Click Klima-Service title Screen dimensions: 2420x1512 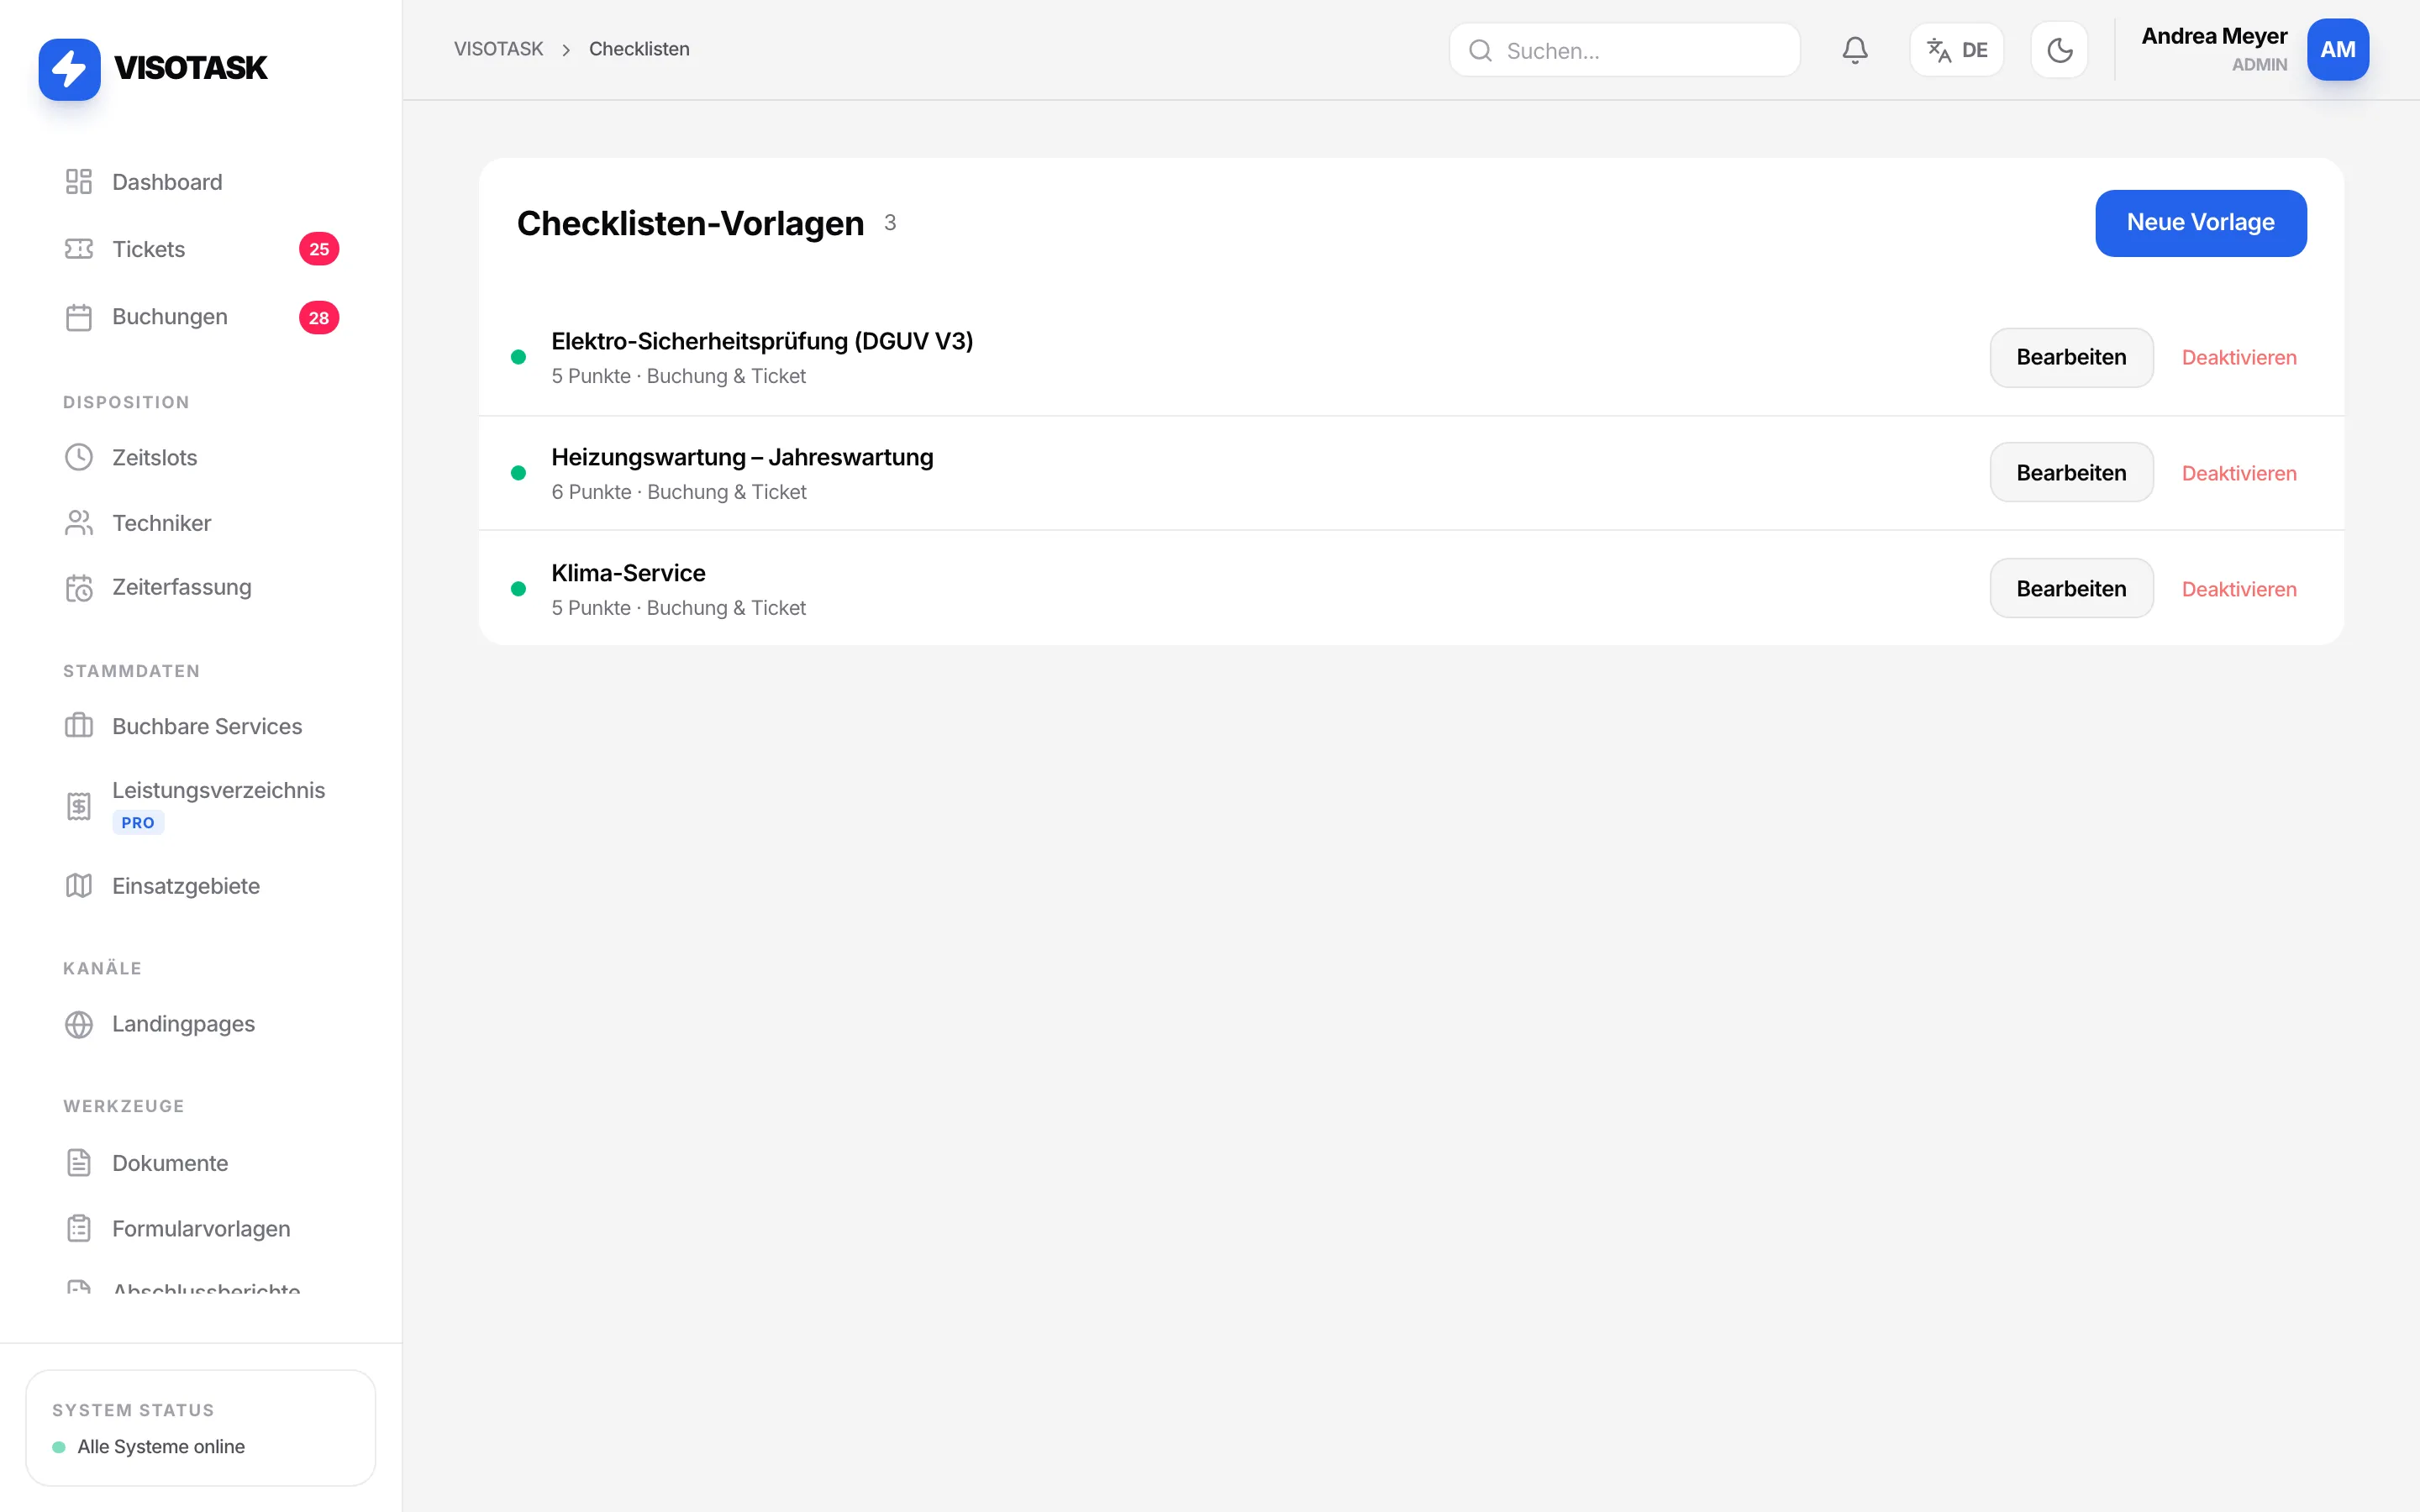(x=628, y=573)
